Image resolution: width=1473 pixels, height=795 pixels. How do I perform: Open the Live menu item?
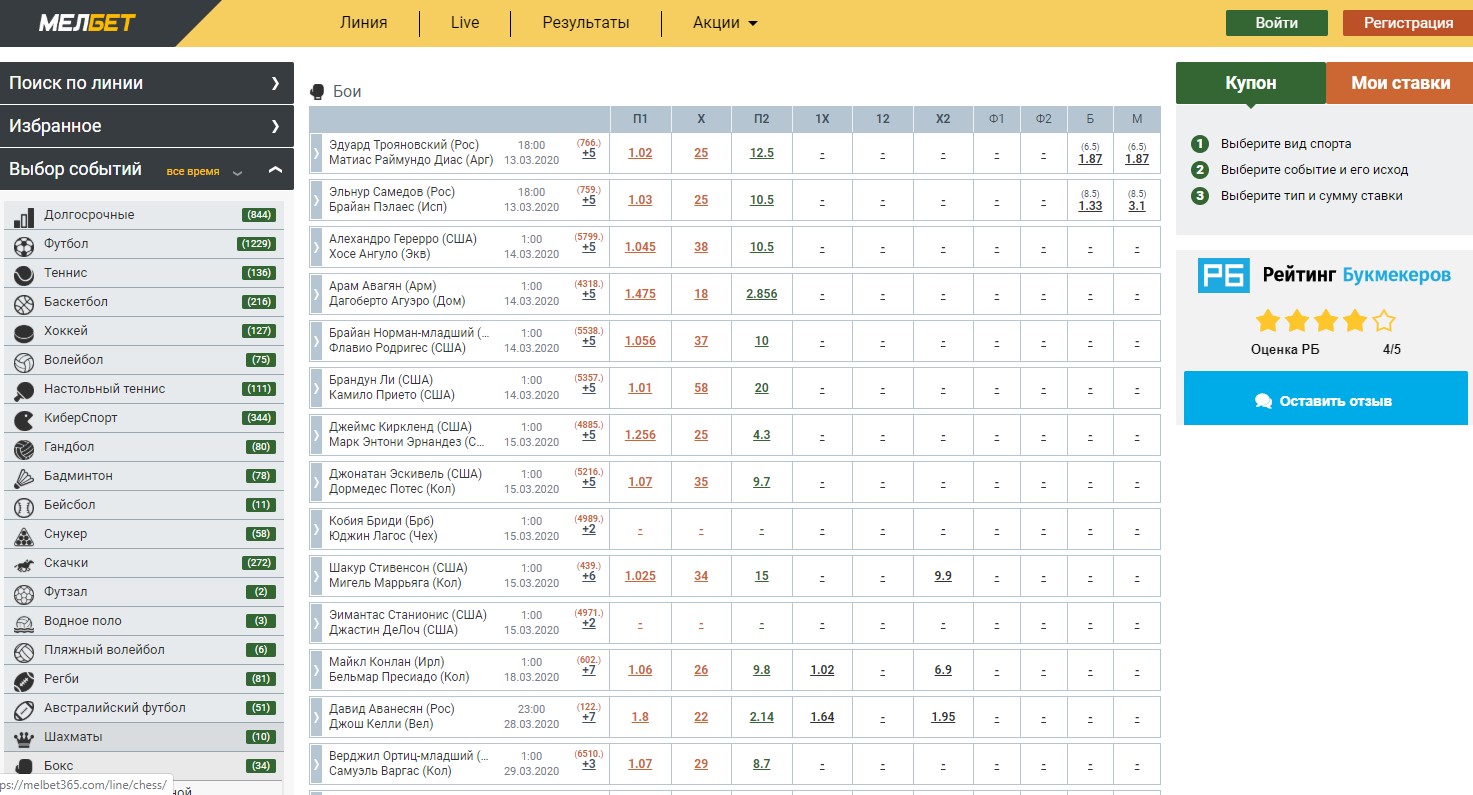tap(465, 22)
